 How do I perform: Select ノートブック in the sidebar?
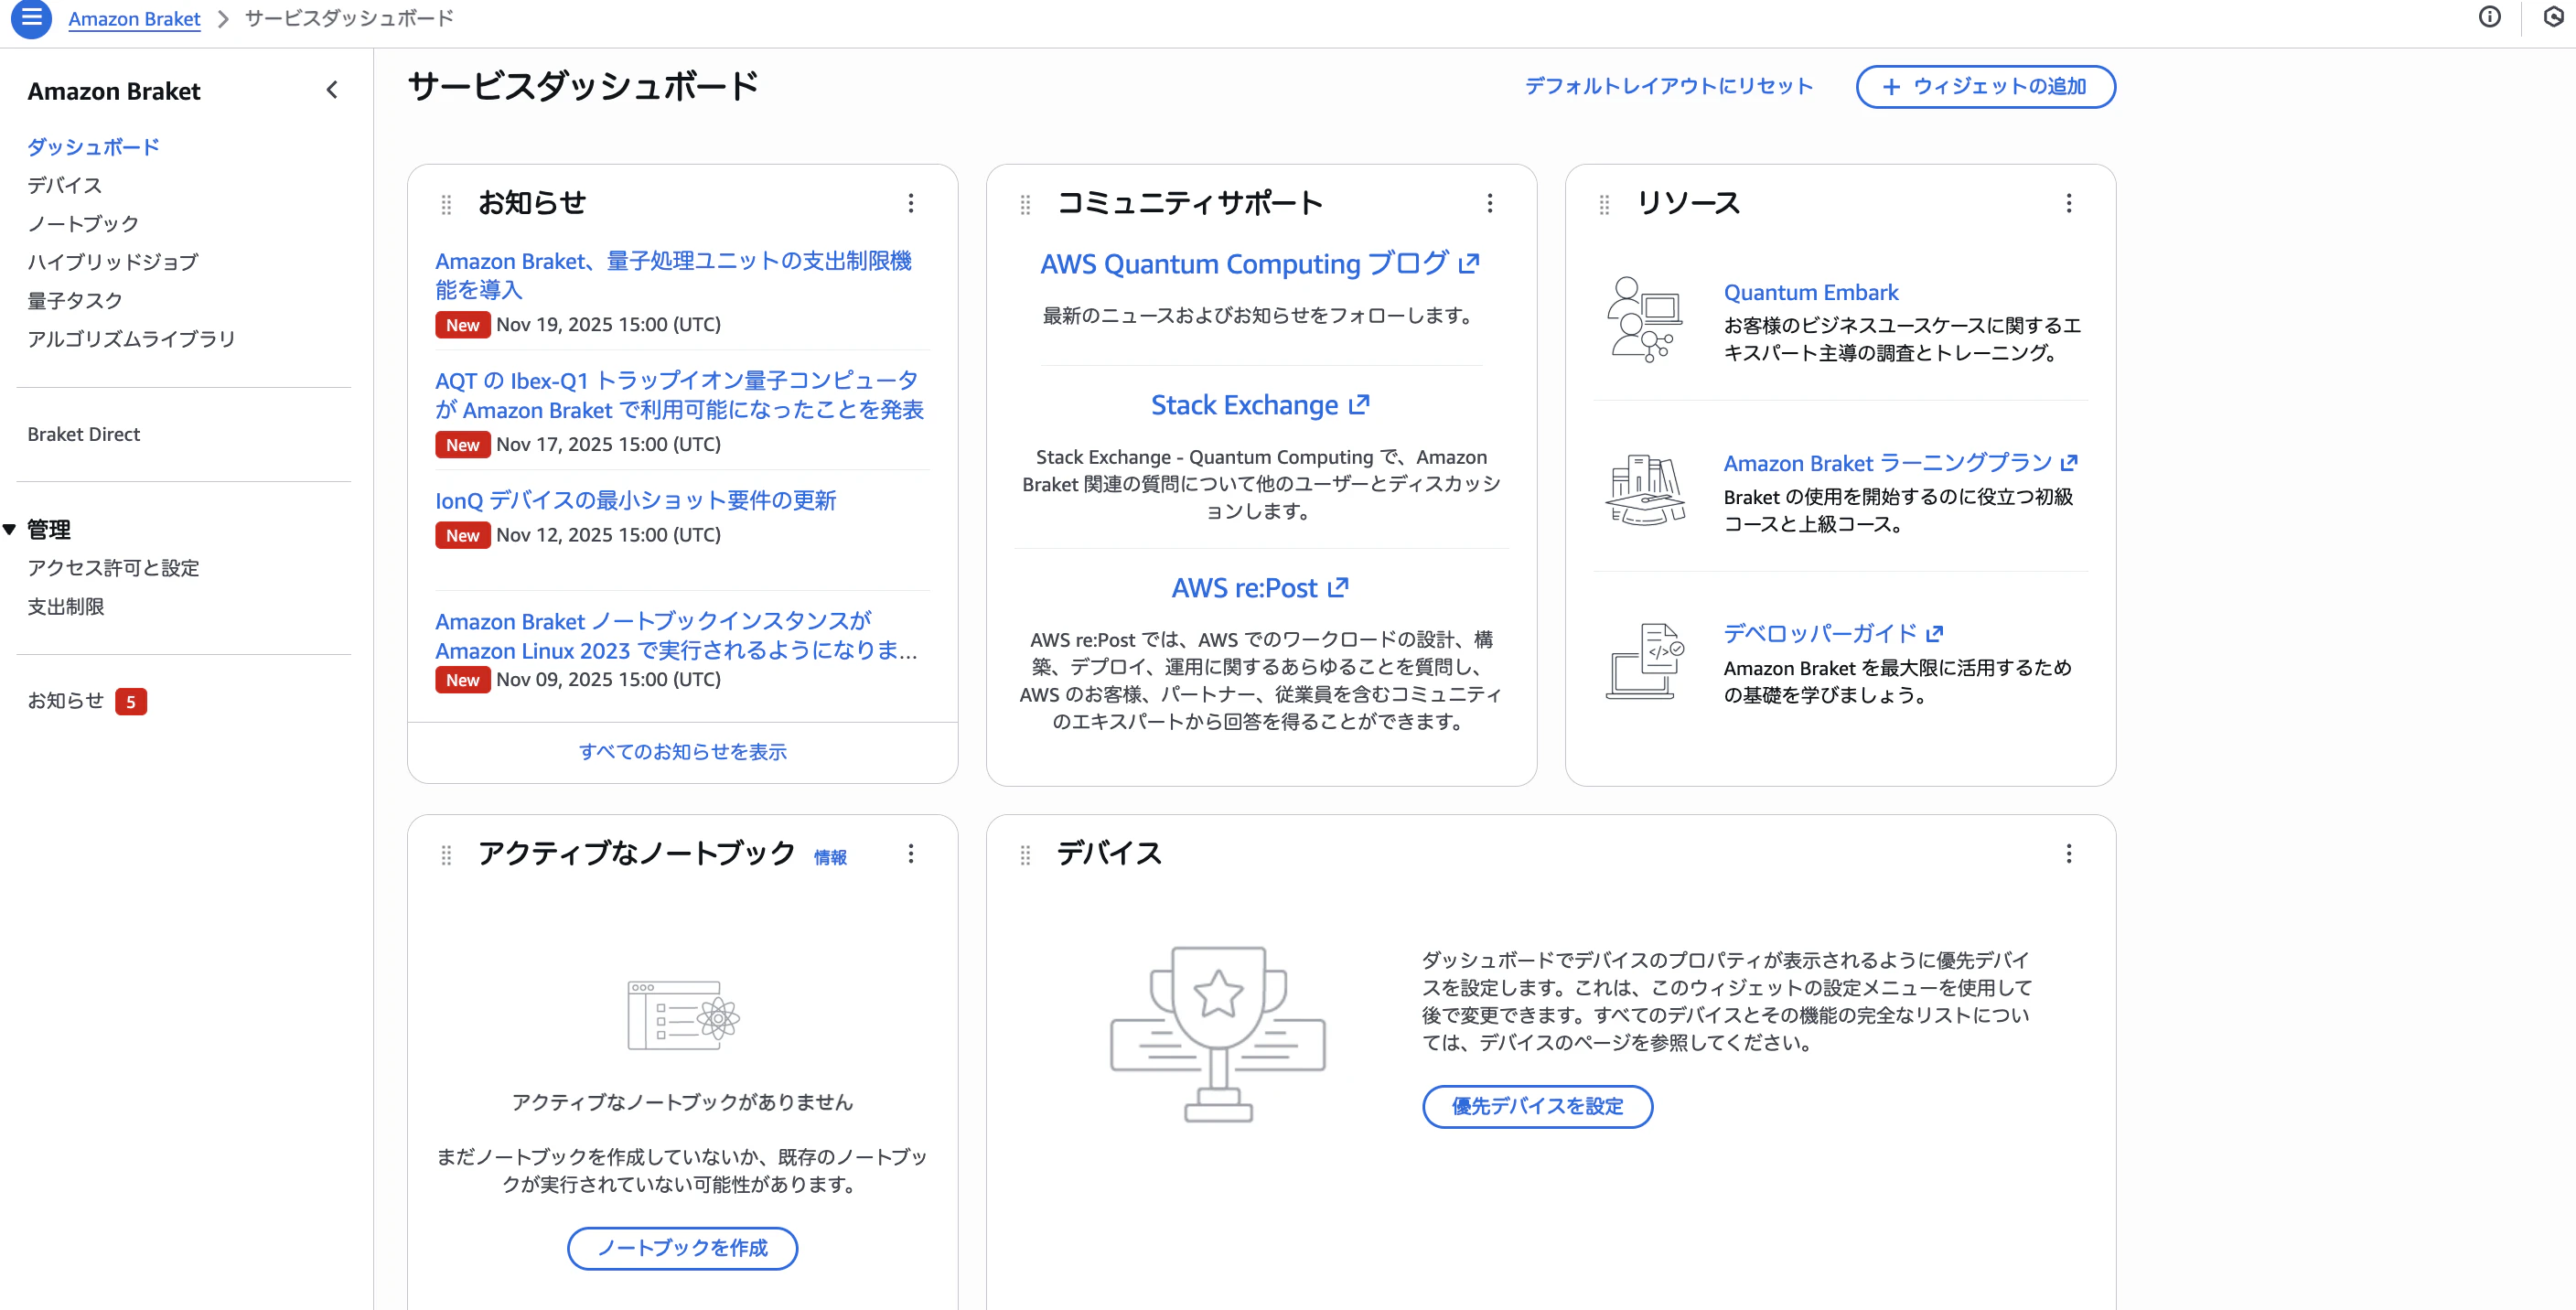(83, 224)
